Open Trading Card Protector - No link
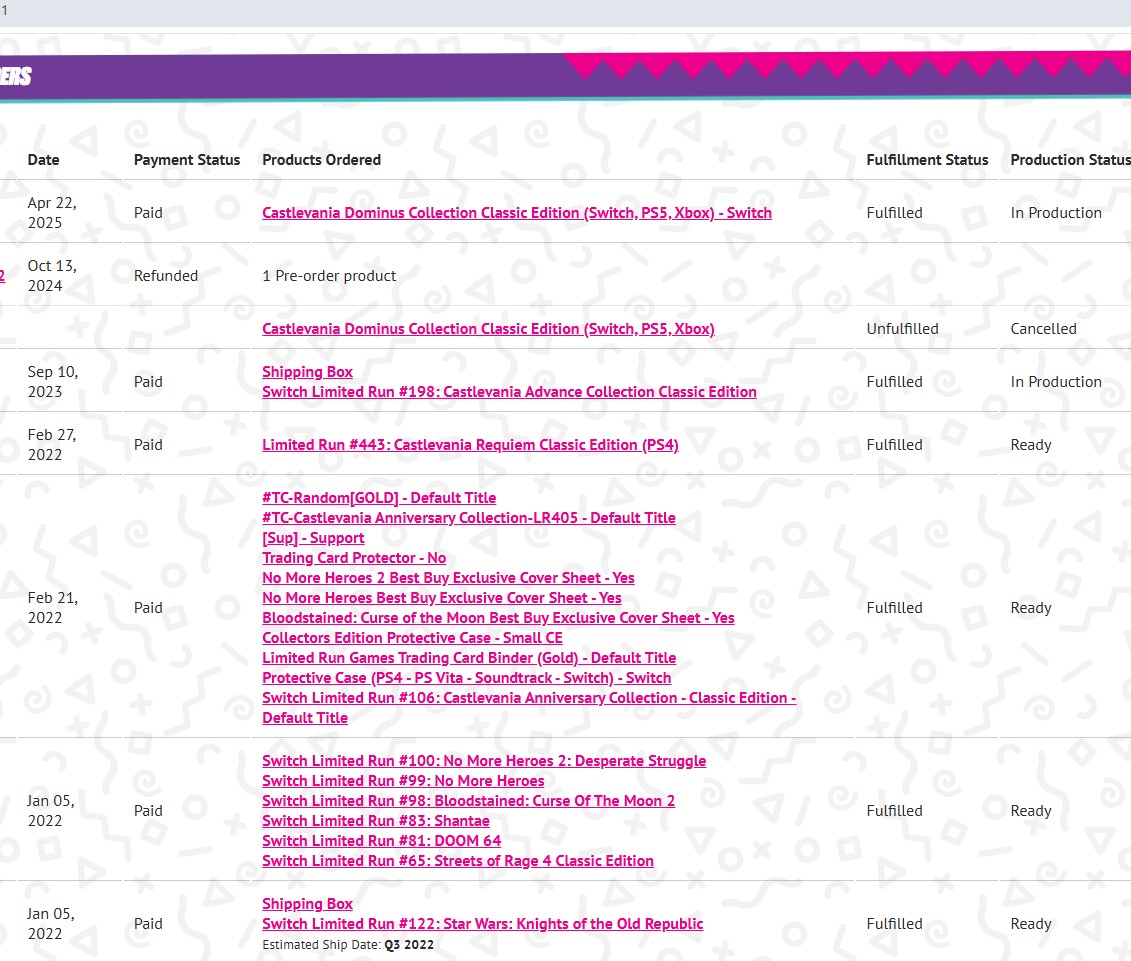Viewport: 1131px width, 961px height. tap(354, 558)
